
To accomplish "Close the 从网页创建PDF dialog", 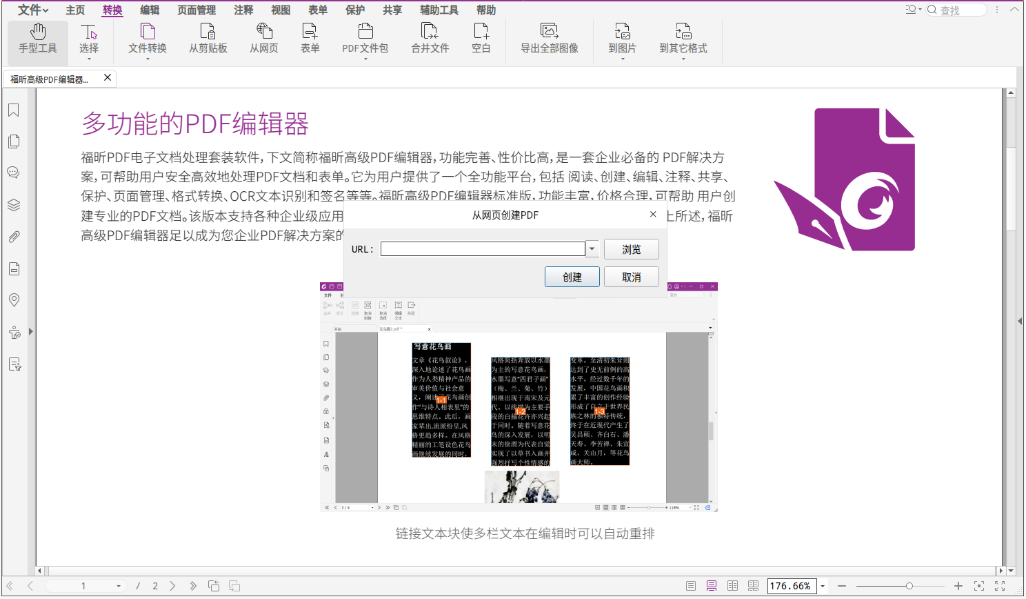I will tap(652, 214).
